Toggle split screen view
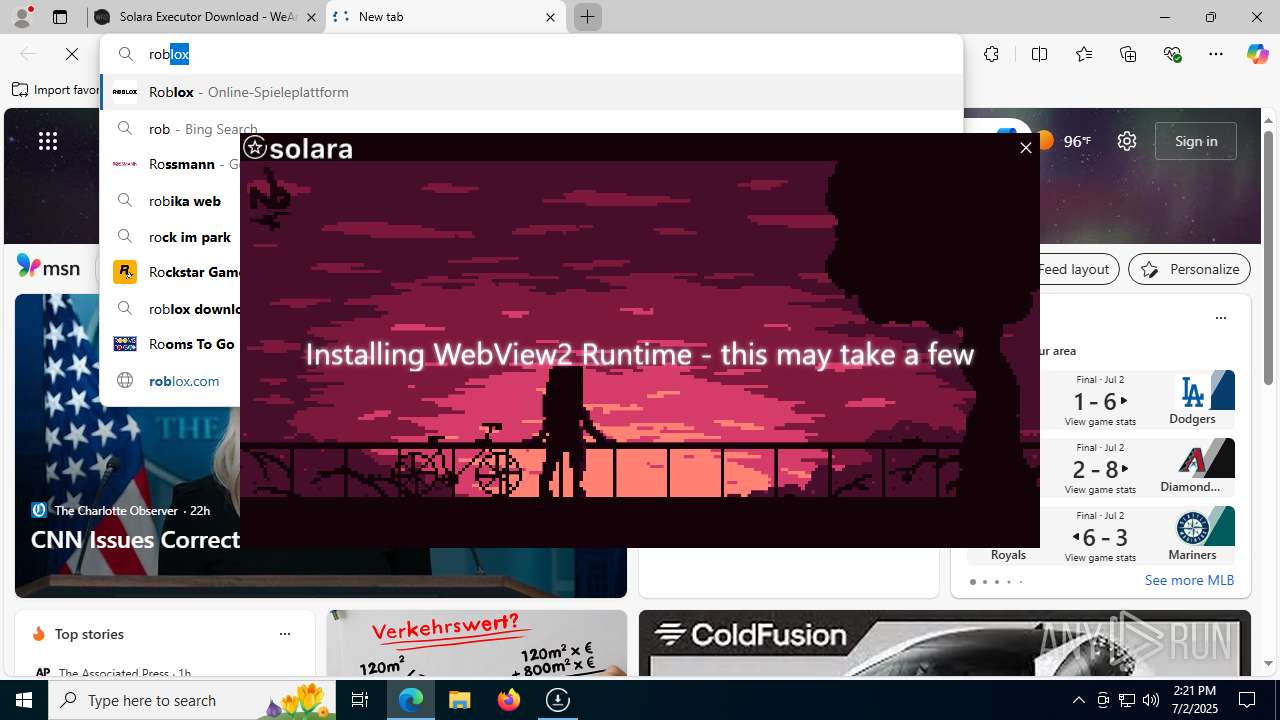Screen dimensions: 1280x720 [x=1039, y=54]
